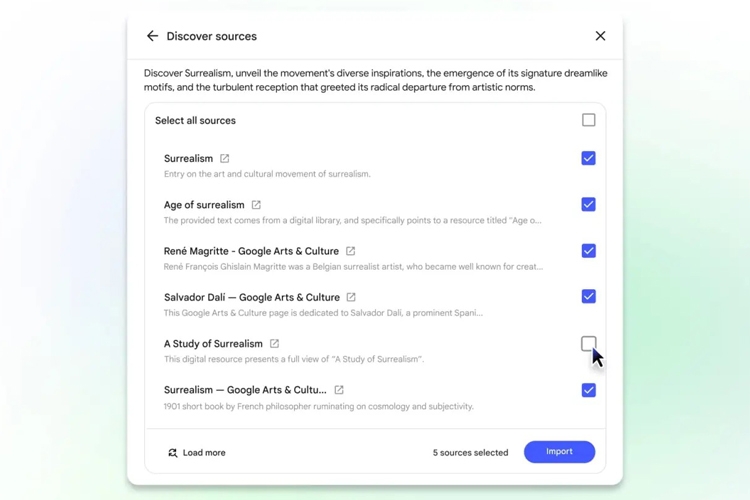
Task: Open external link icon for René Magritte source
Action: (x=351, y=251)
